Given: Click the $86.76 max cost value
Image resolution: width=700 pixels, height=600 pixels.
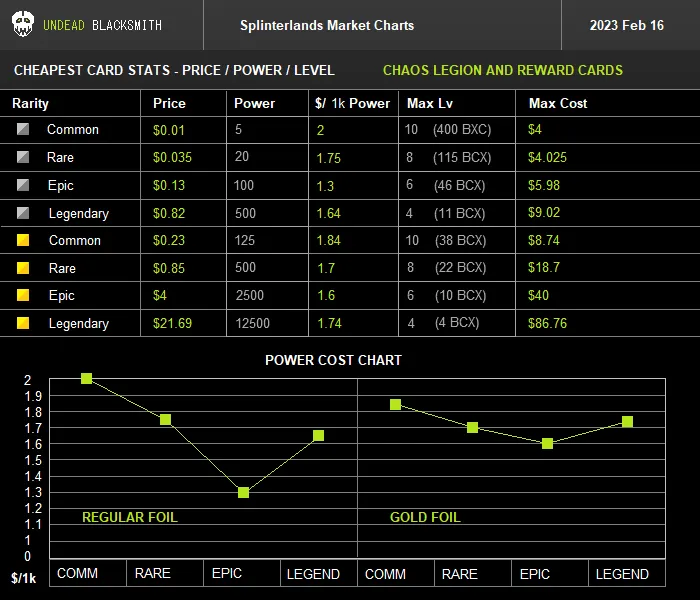Looking at the screenshot, I should 547,323.
